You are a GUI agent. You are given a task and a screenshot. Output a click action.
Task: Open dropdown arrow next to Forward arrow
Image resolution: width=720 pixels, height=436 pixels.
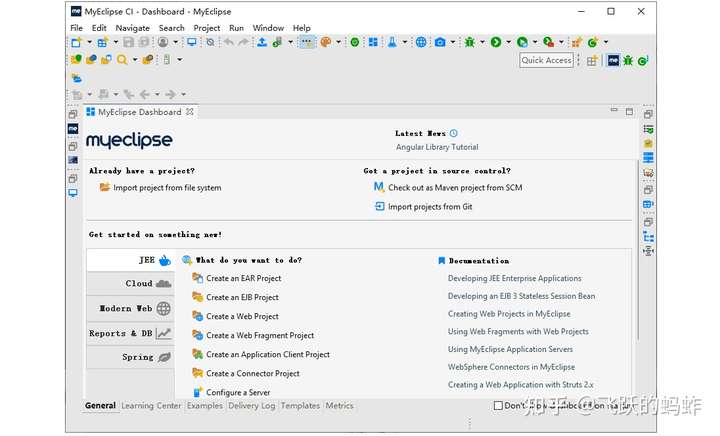[x=183, y=95]
